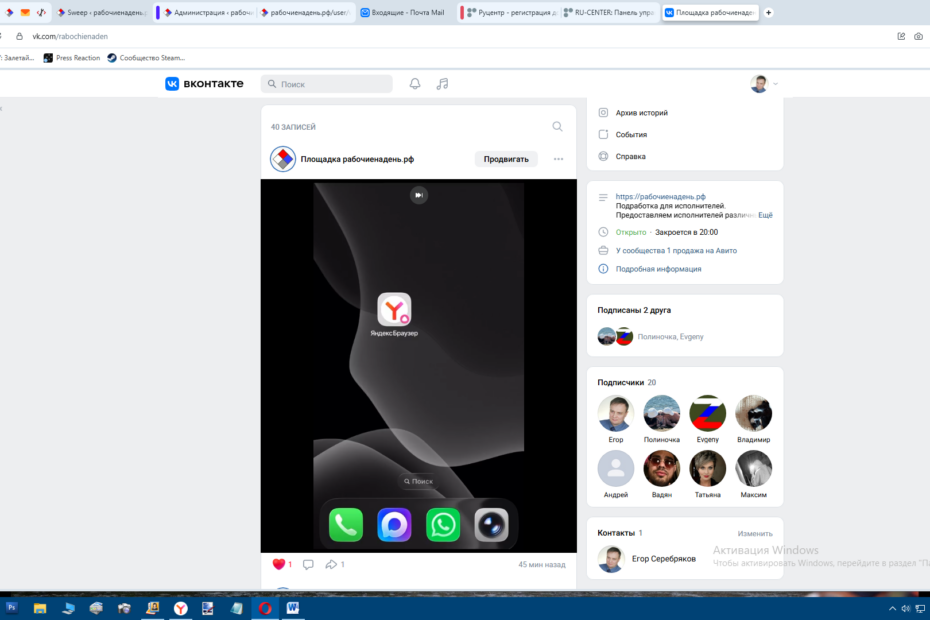
Task: Click the Изменить link in Contacts
Action: coord(755,533)
